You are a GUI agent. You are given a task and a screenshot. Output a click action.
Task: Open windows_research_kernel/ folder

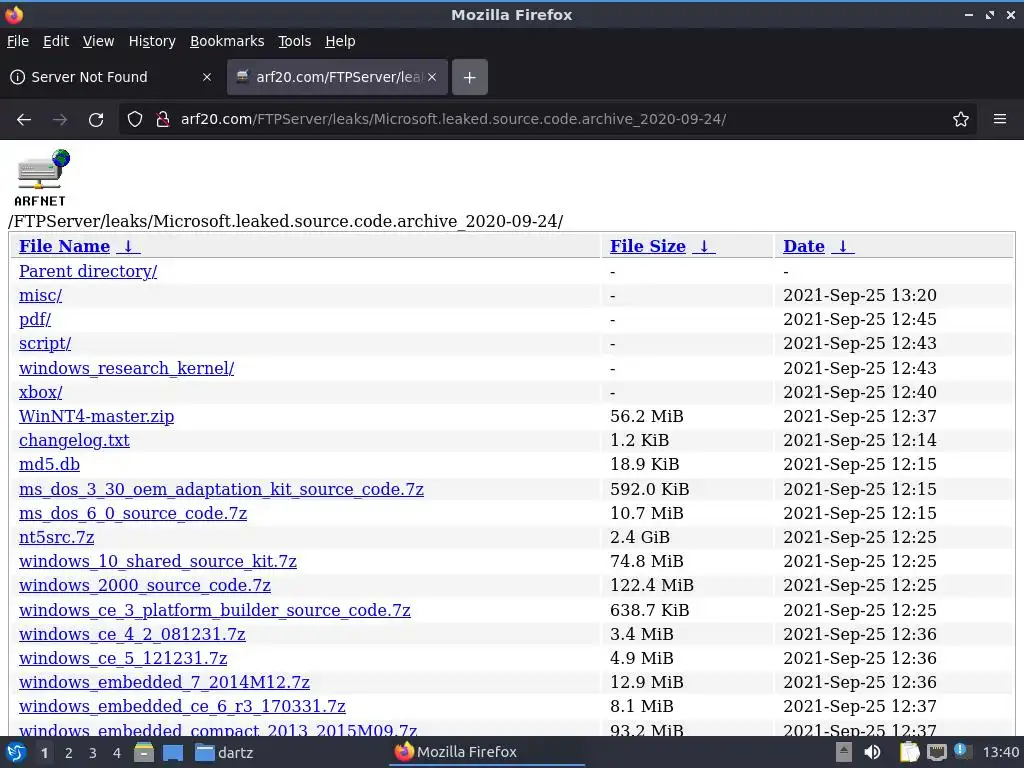point(127,368)
